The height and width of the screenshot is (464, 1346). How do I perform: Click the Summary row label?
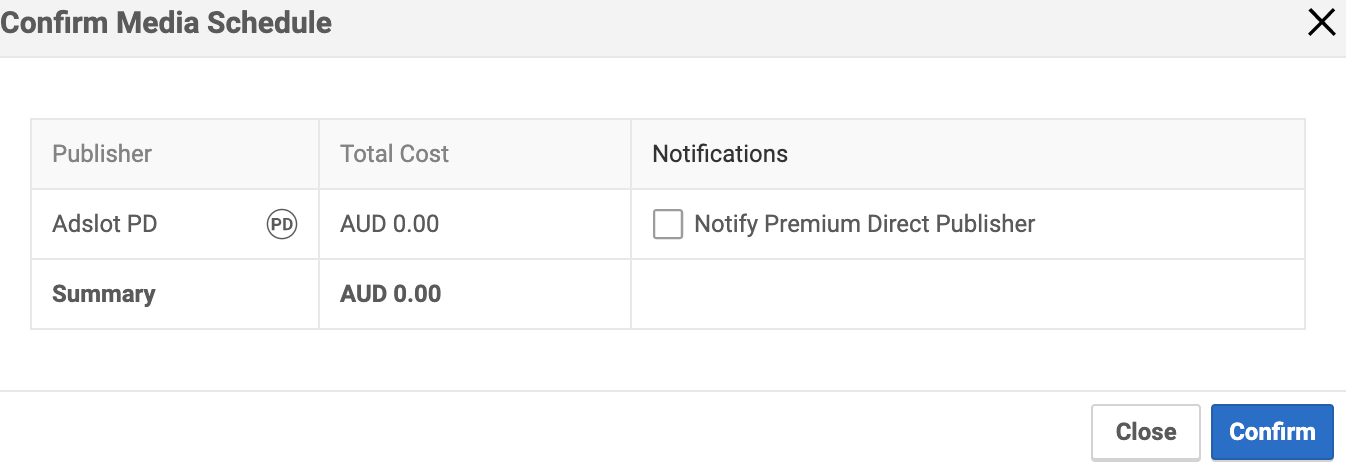point(104,294)
